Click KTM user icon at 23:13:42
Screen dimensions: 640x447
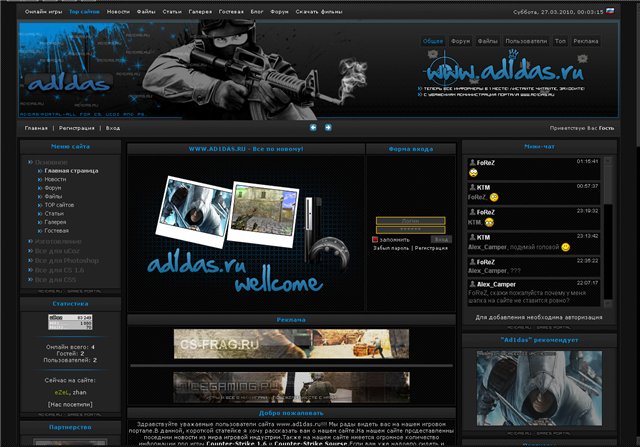click(x=472, y=237)
